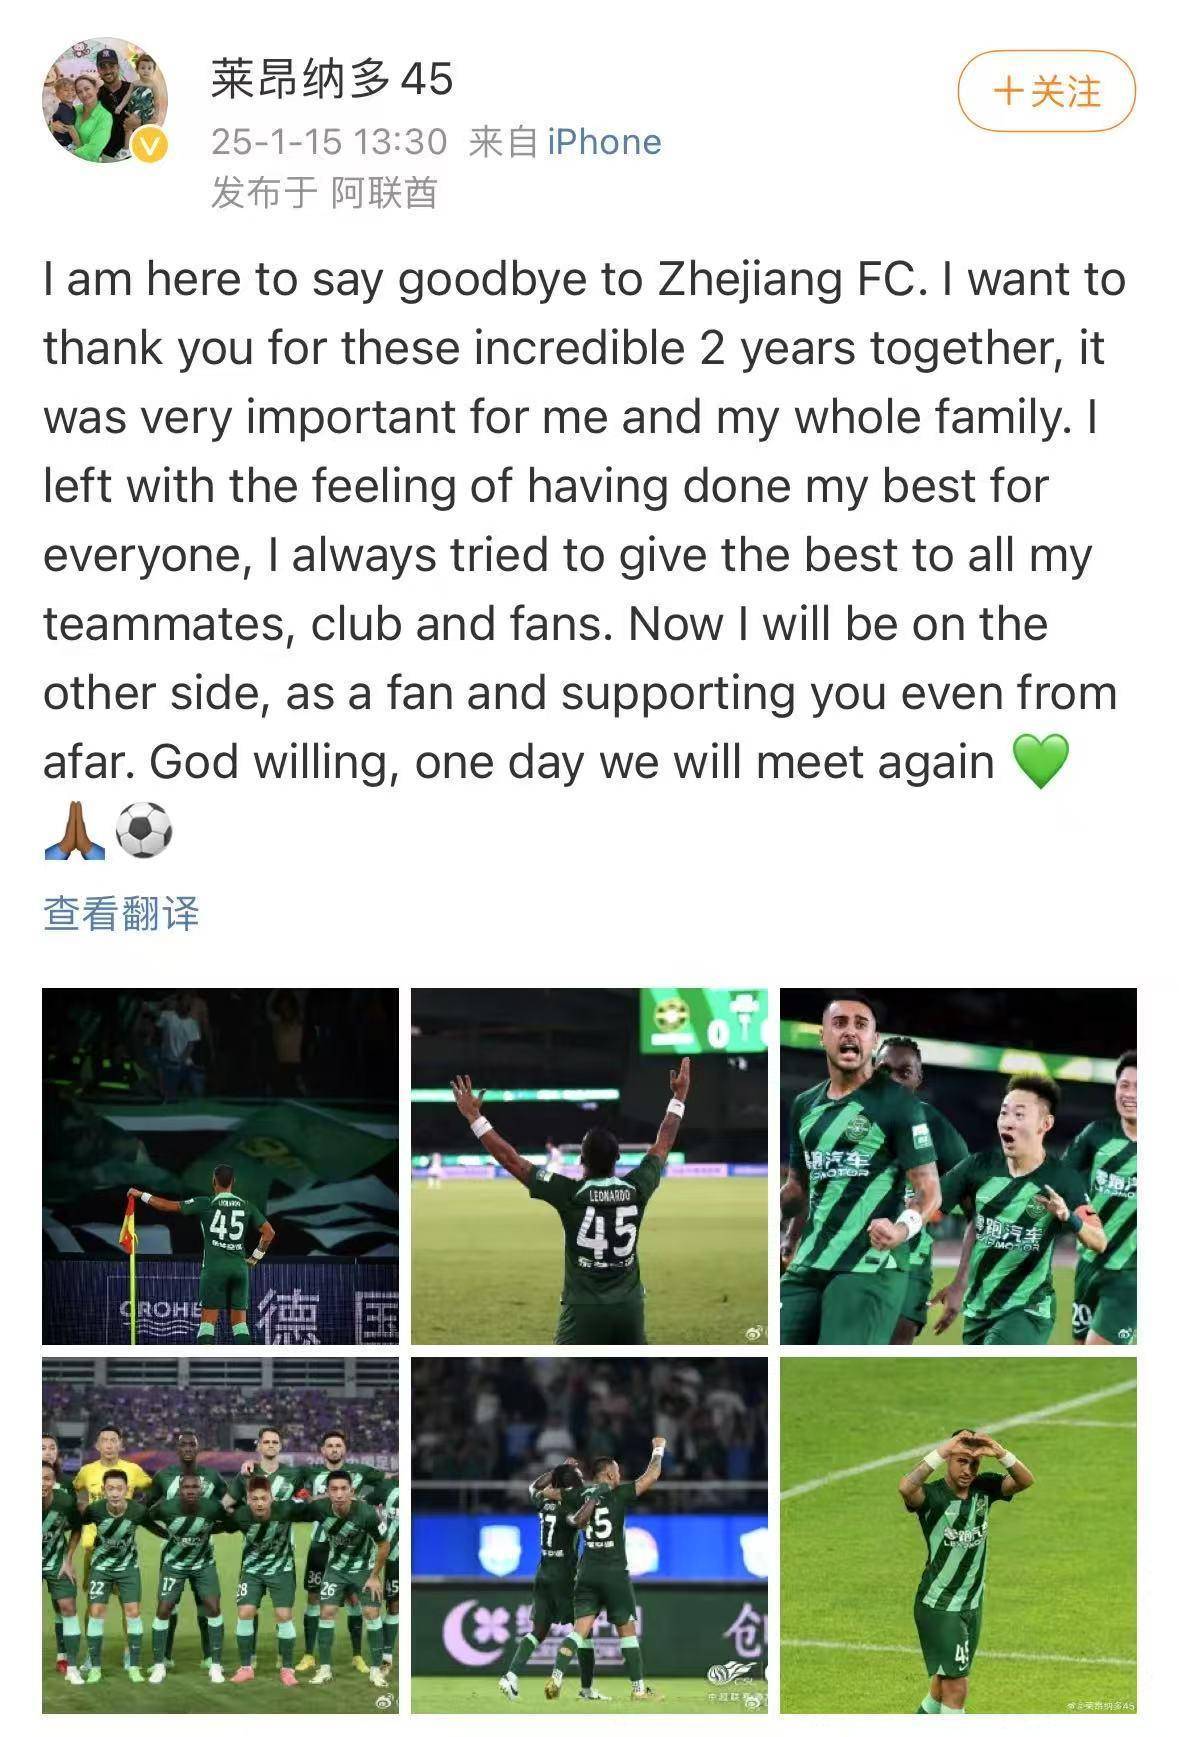Image resolution: width=1179 pixels, height=1737 pixels.
Task: Tap the 关注 follow button
Action: pyautogui.click(x=1046, y=91)
